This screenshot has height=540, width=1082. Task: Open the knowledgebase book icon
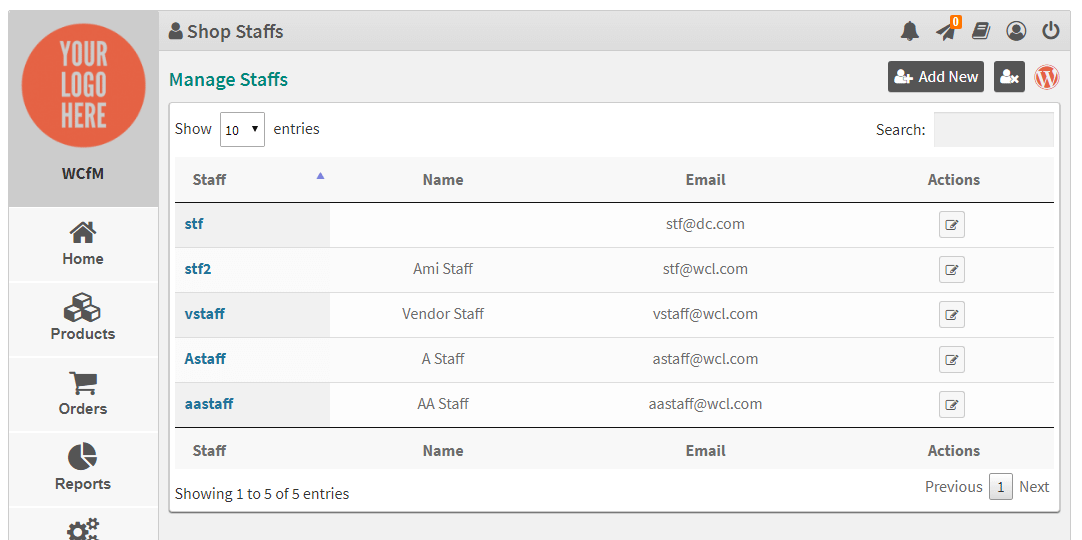[x=981, y=31]
